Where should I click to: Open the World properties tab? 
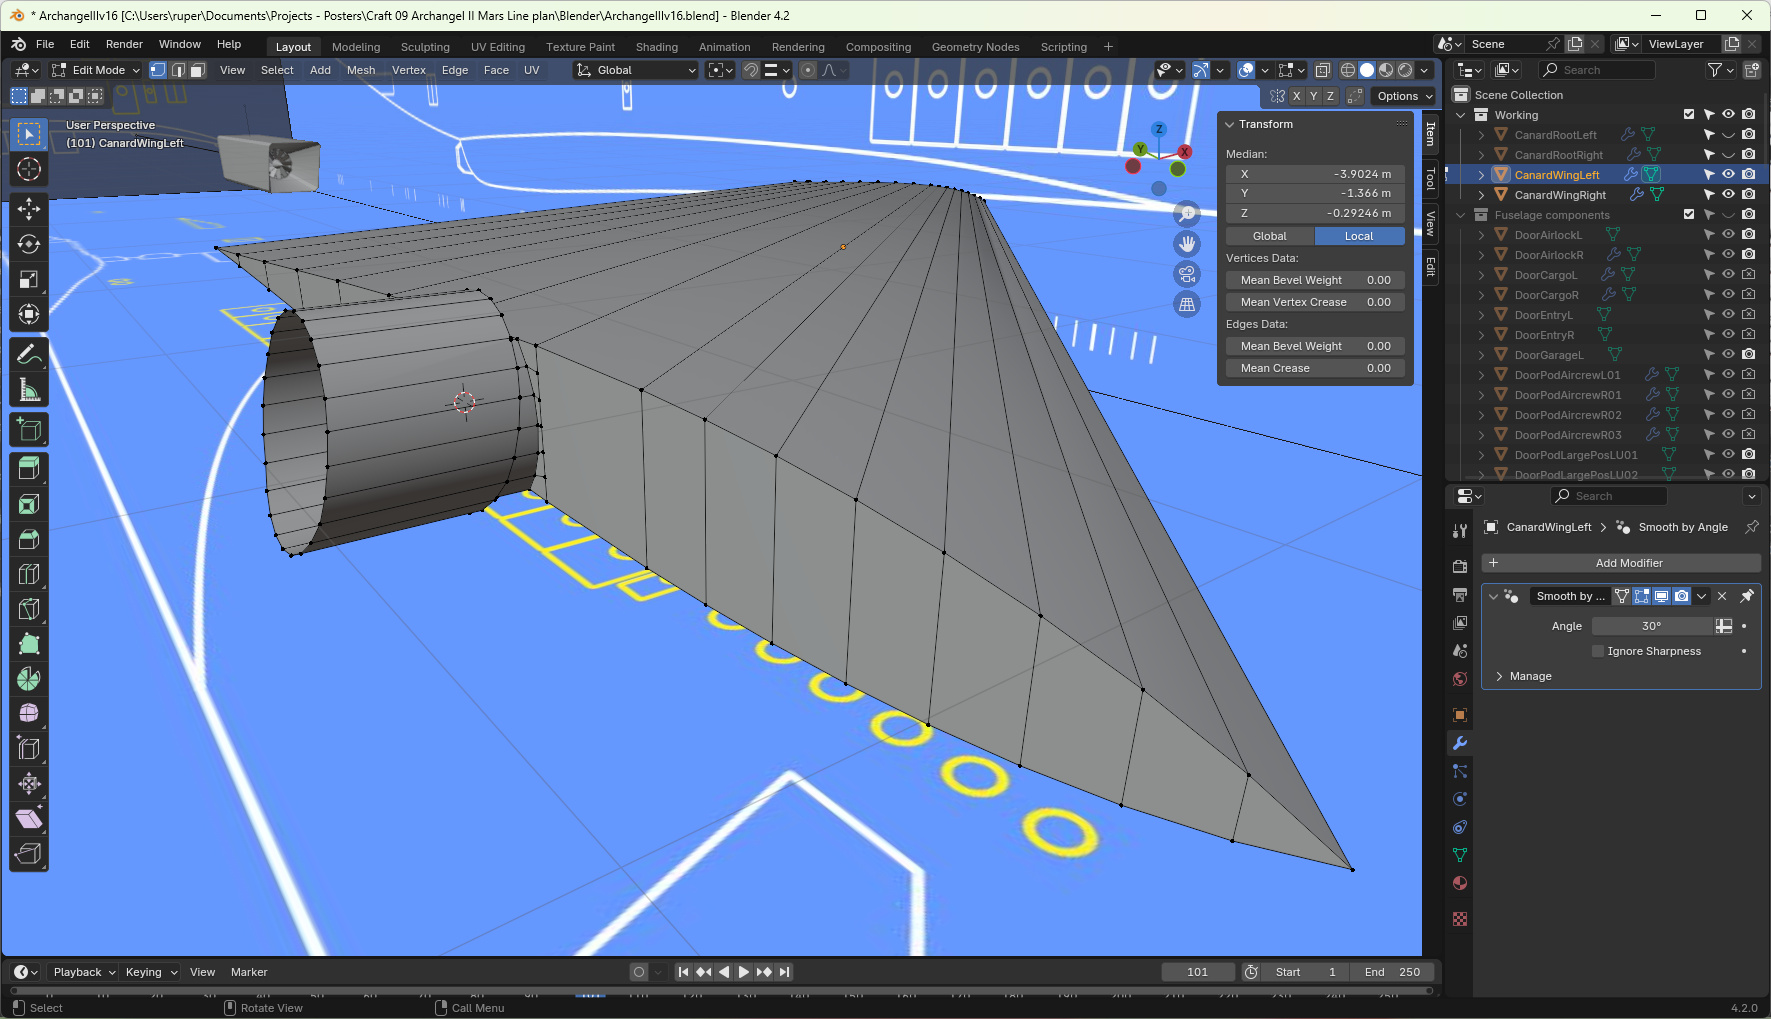(x=1460, y=679)
